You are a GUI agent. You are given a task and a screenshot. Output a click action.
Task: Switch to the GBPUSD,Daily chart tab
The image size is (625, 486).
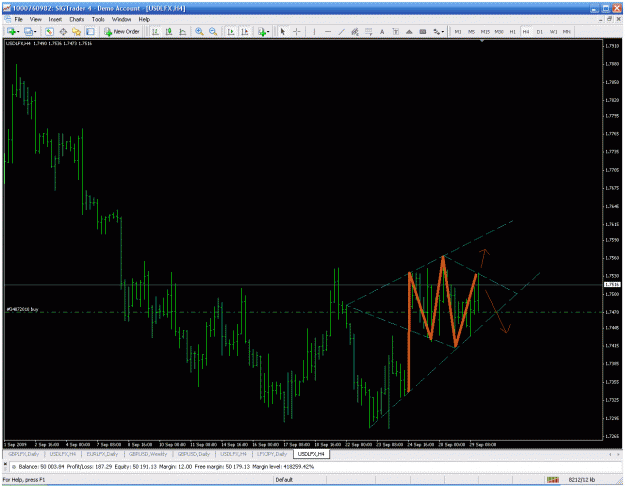pos(193,454)
